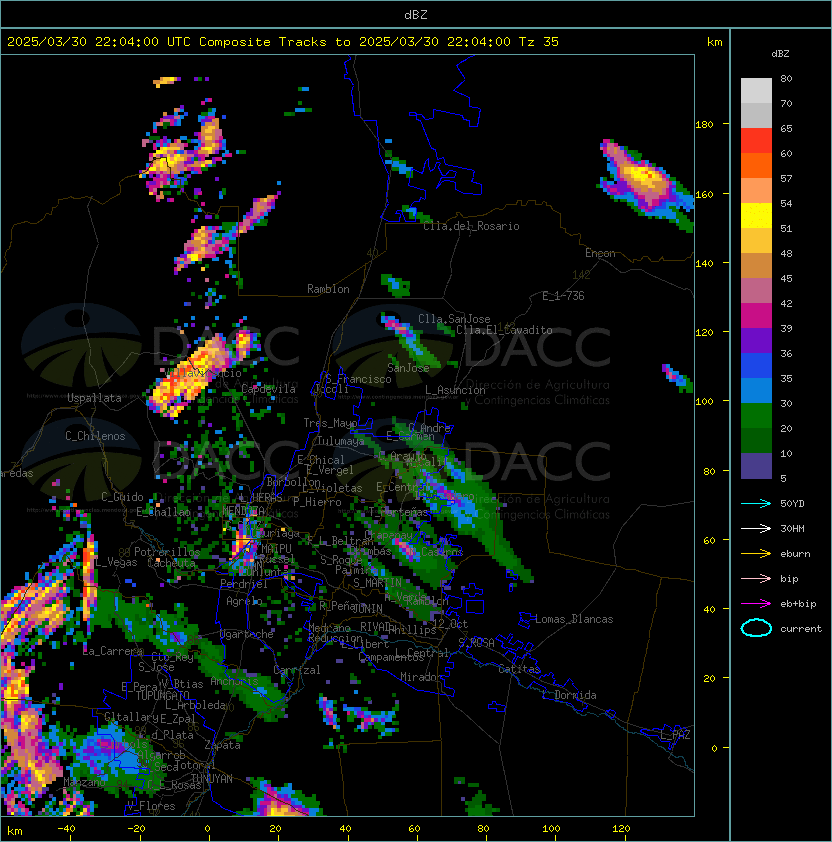
Task: Click the '-20' km tick label
Action: [x=136, y=829]
